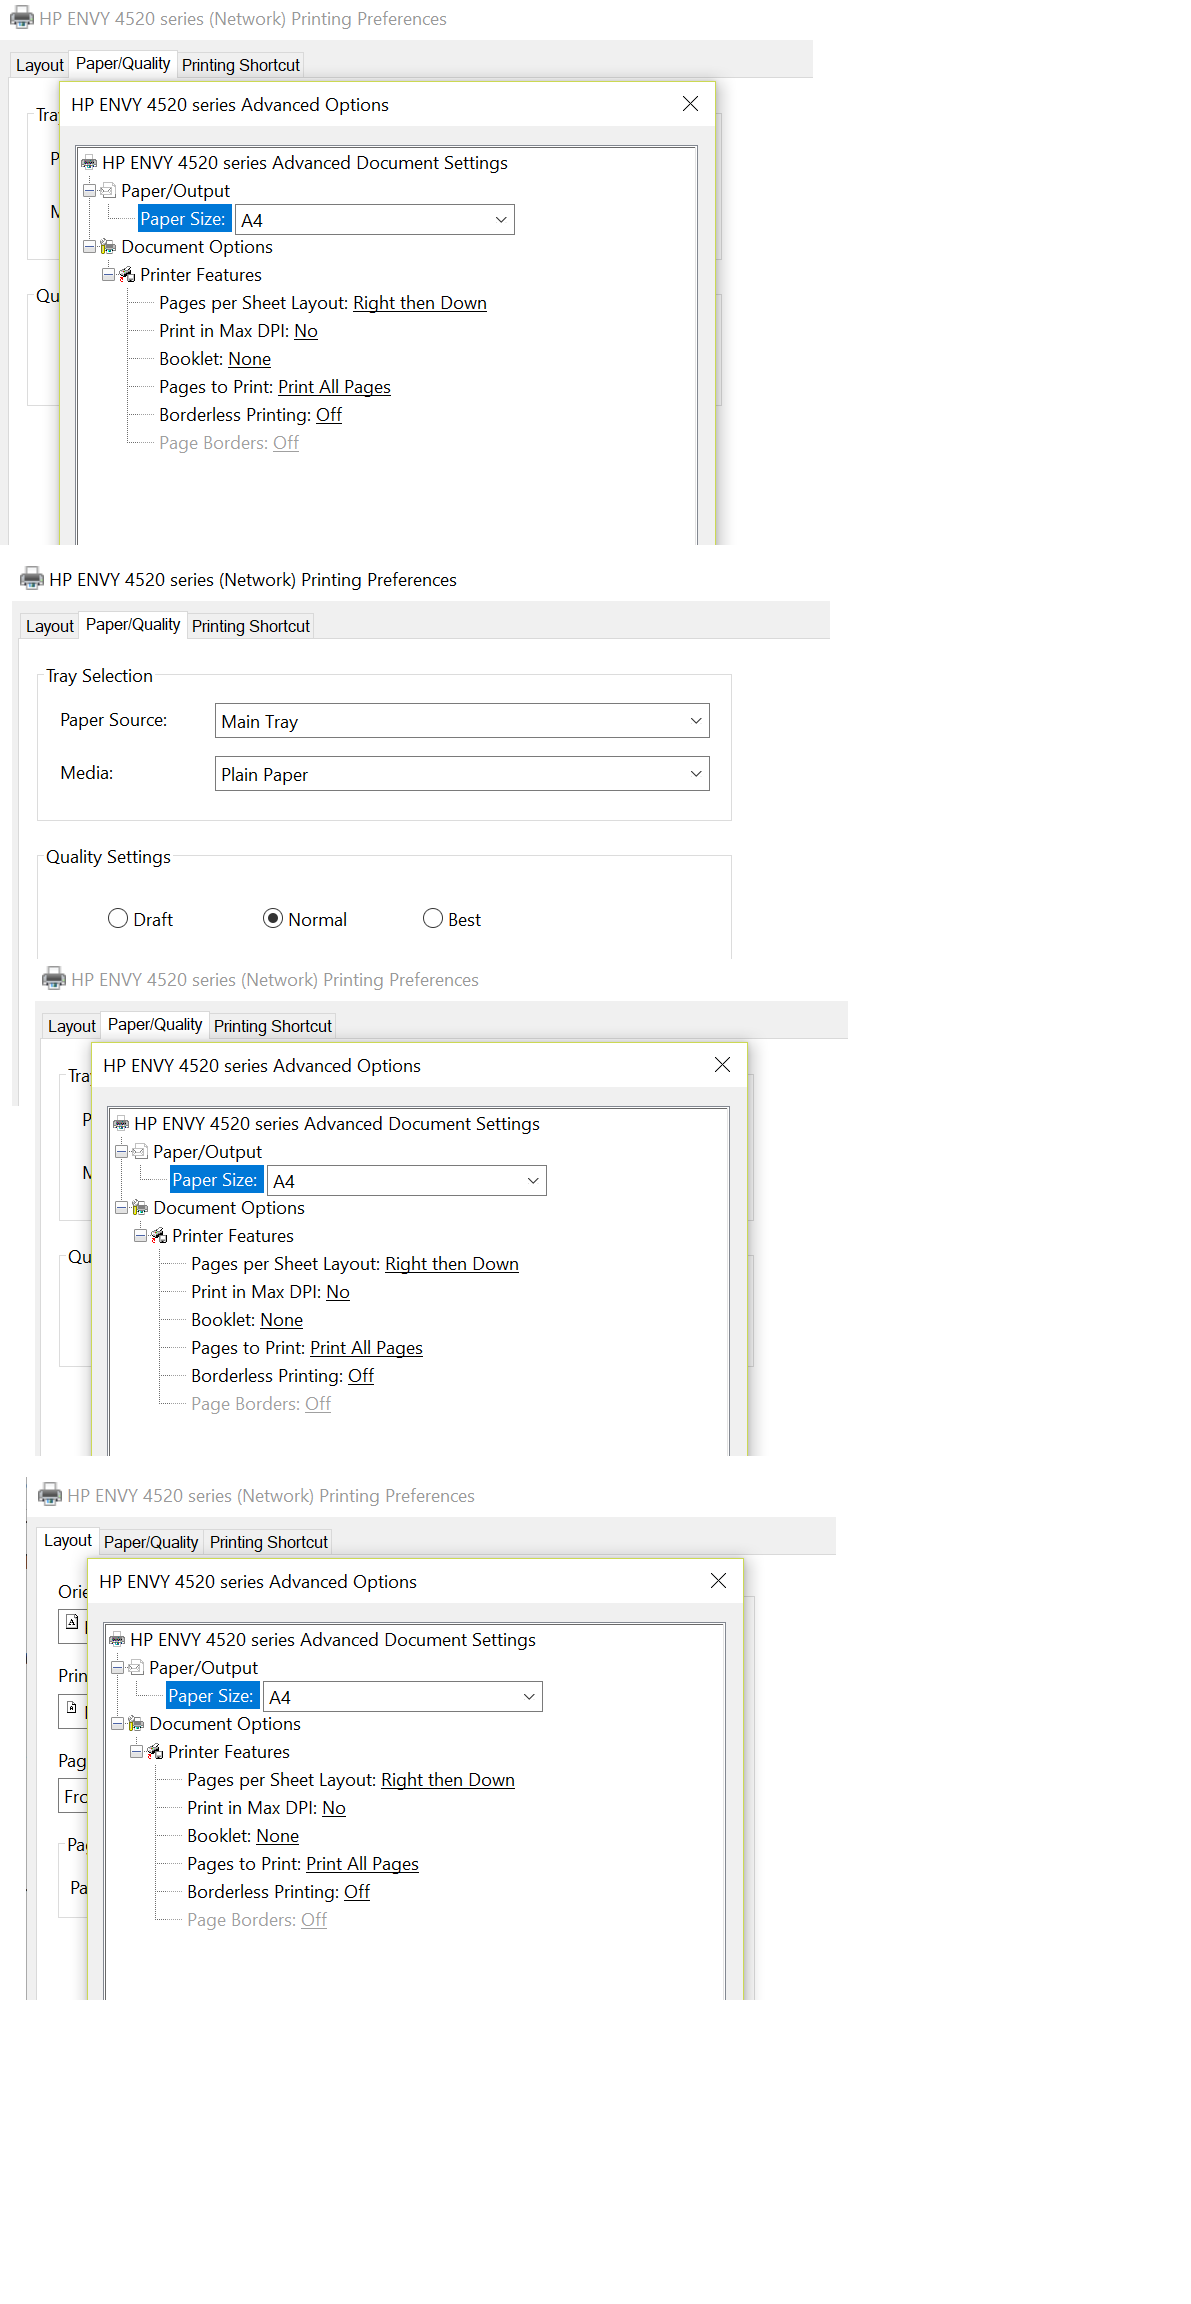The image size is (1191, 2304).
Task: Select the highlighted Paper Size label over the selected Layout tab
Action: (x=210, y=1696)
